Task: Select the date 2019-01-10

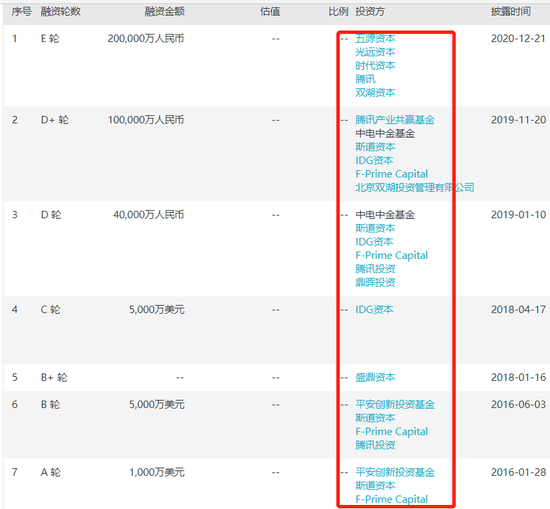Action: (x=518, y=214)
